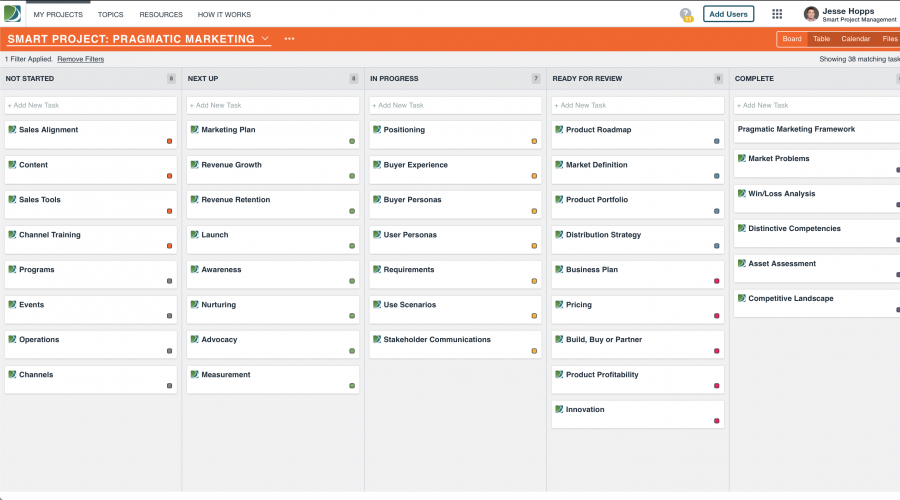
Task: Open the How It Works menu
Action: (x=224, y=14)
